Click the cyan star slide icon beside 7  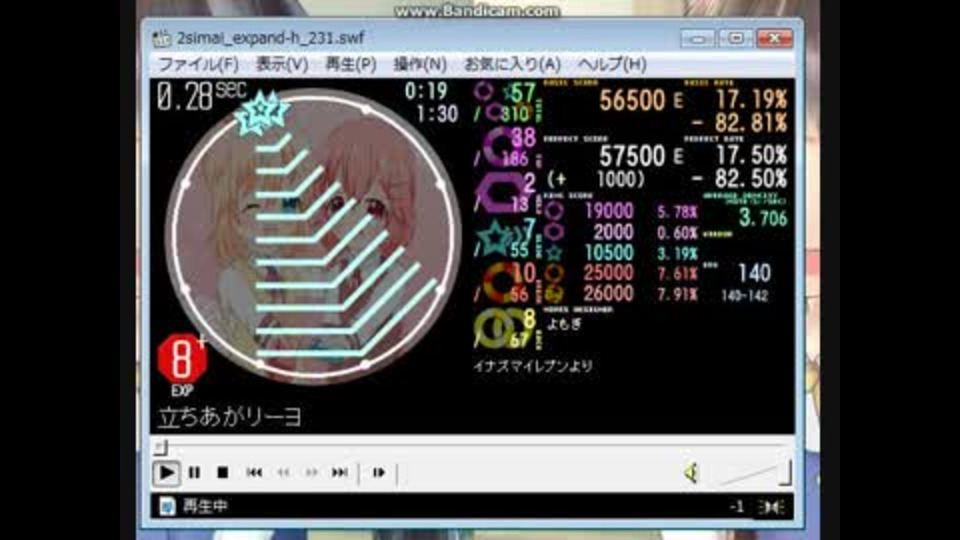tap(497, 239)
